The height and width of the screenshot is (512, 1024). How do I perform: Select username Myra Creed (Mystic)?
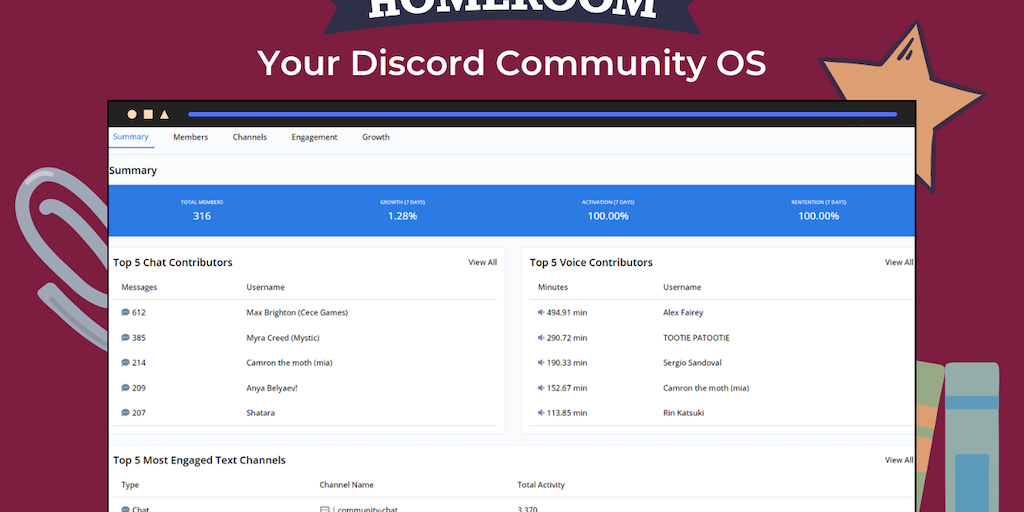pos(283,338)
